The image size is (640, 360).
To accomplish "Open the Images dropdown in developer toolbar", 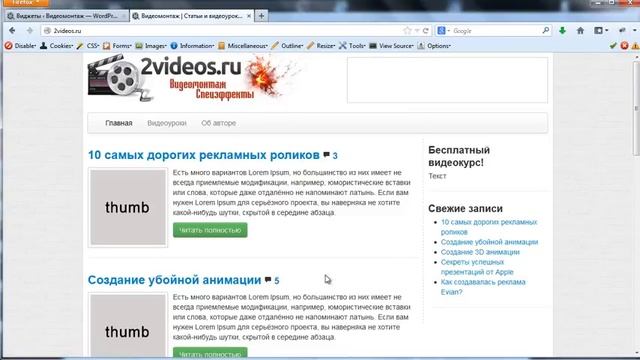I will pyautogui.click(x=151, y=46).
